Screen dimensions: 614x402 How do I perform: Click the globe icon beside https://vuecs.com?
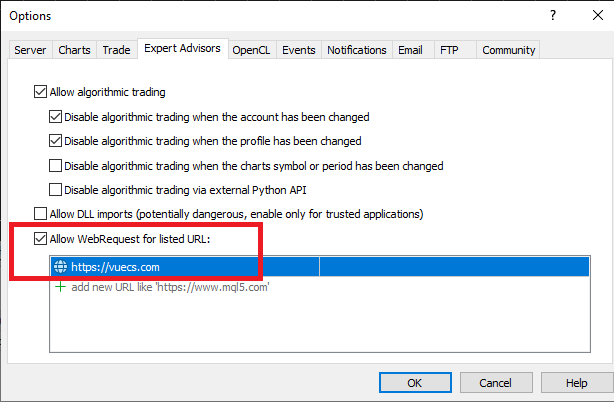tap(60, 267)
